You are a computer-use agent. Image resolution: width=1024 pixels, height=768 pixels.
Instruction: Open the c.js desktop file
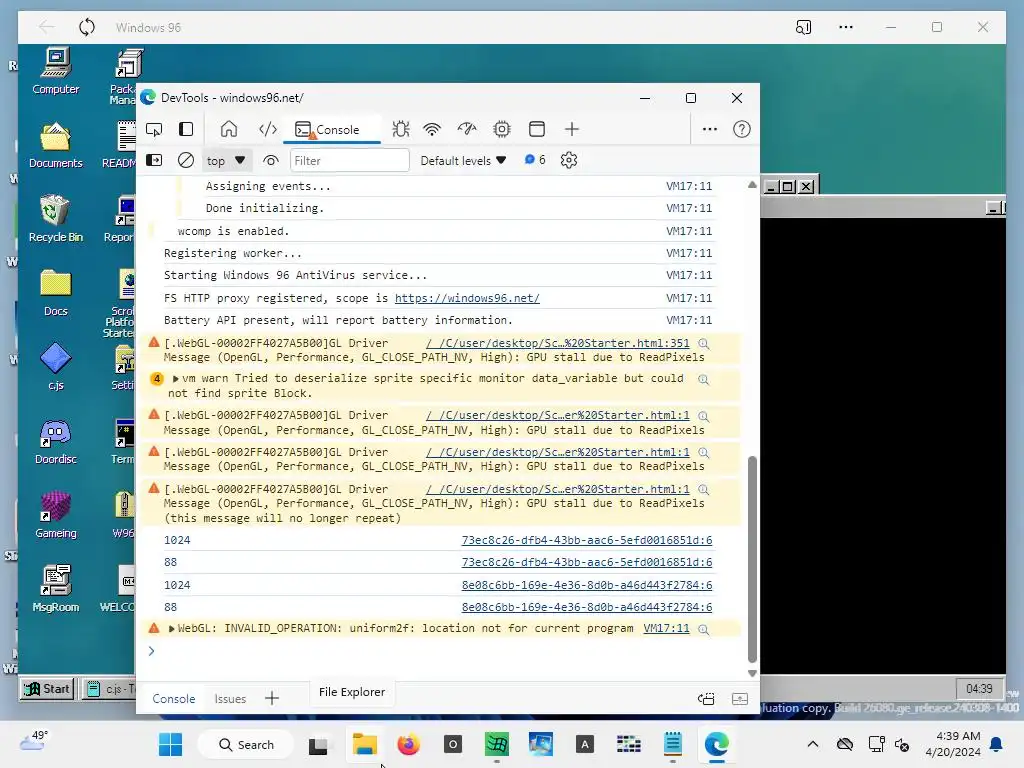click(56, 367)
